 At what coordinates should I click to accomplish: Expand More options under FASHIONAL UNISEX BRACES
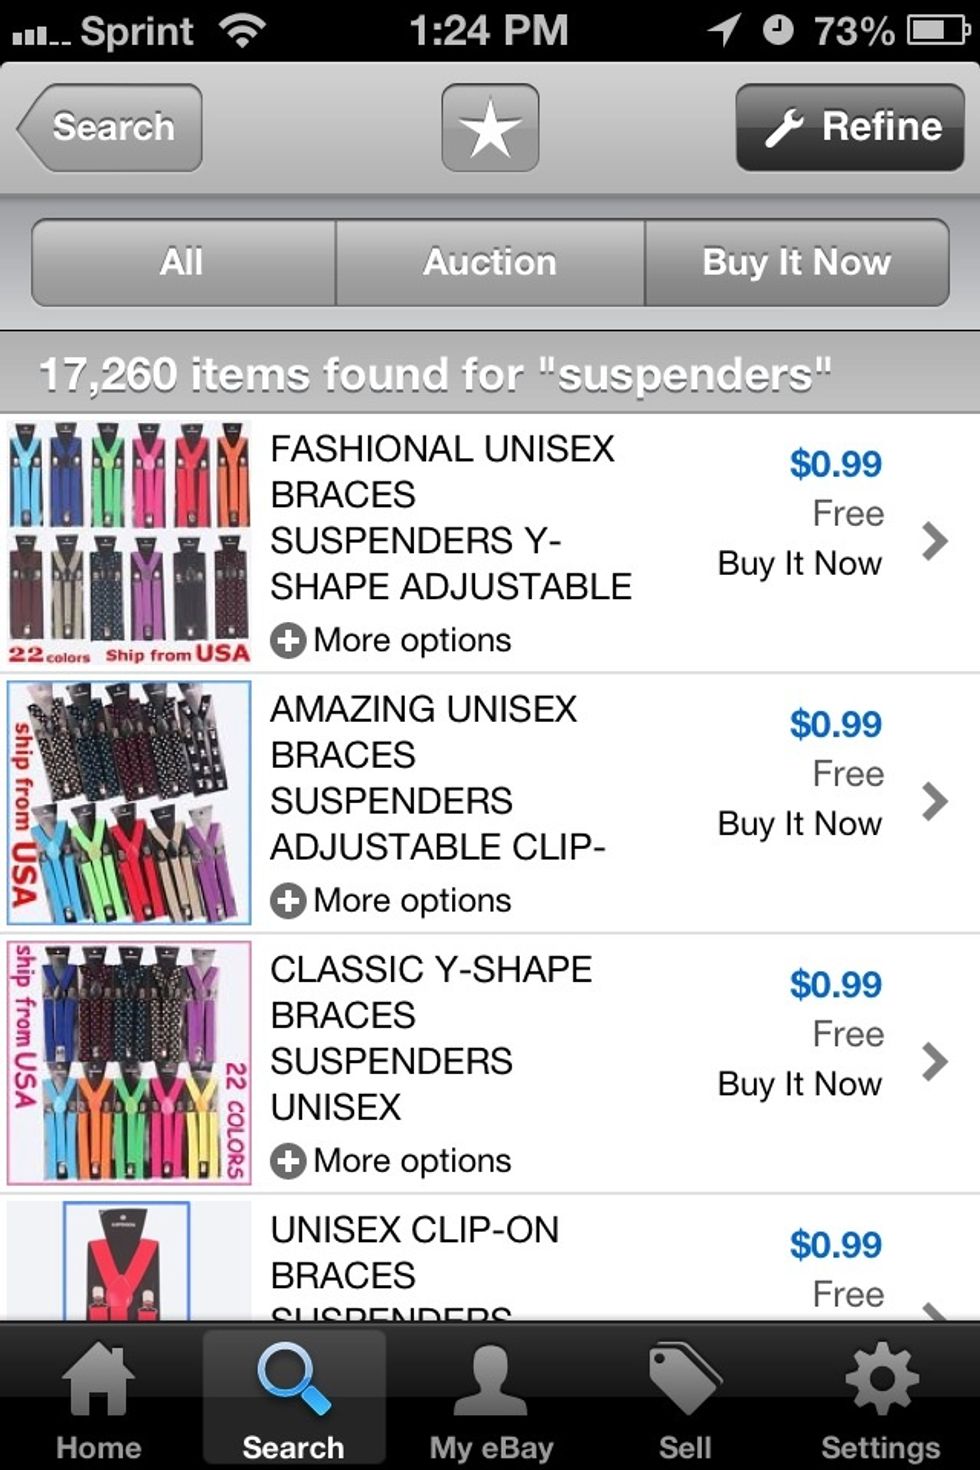pos(390,640)
